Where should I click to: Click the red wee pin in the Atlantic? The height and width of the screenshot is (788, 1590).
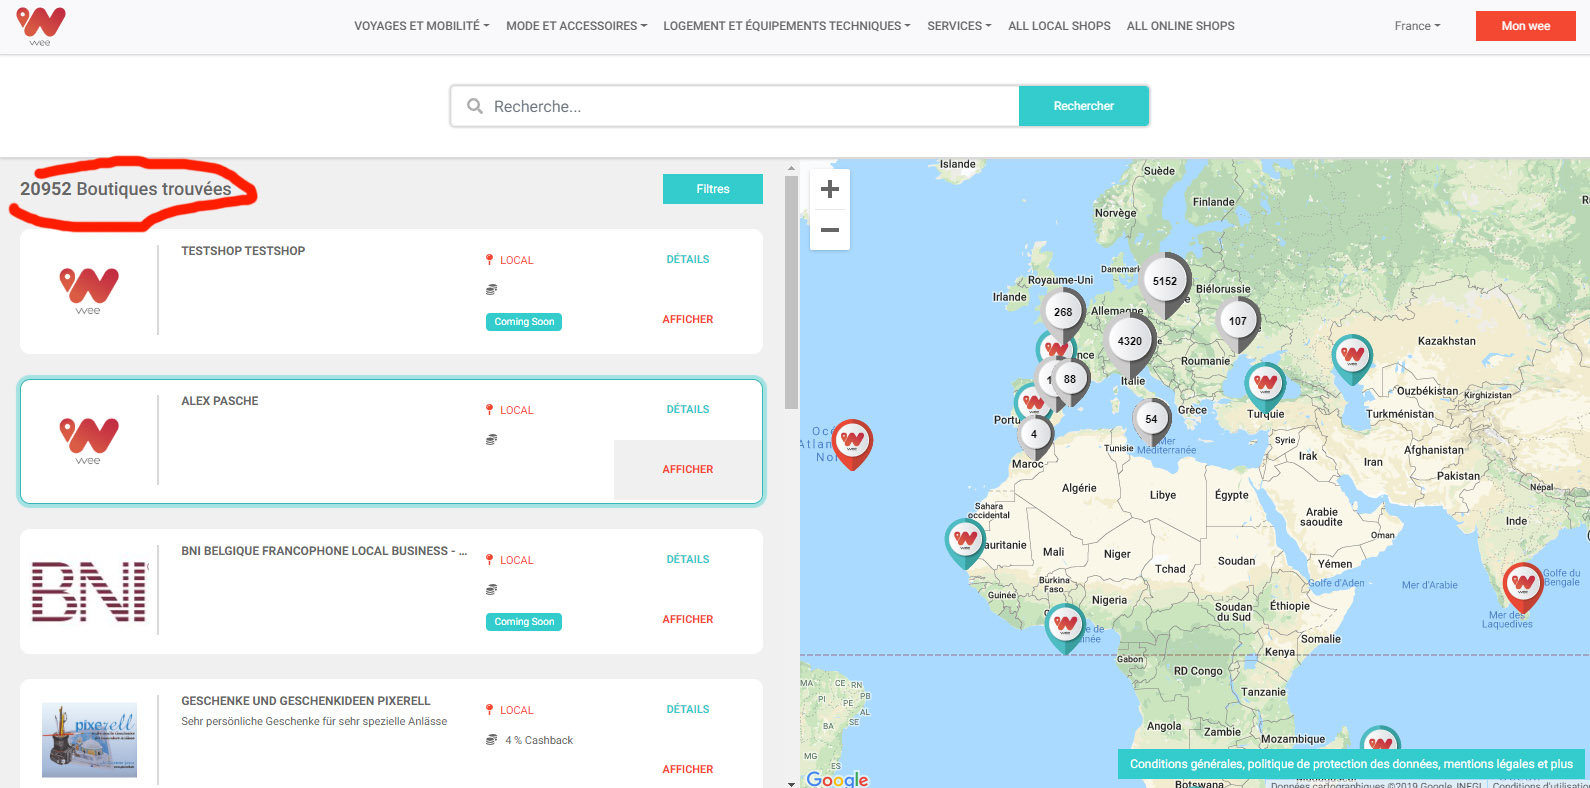click(852, 440)
